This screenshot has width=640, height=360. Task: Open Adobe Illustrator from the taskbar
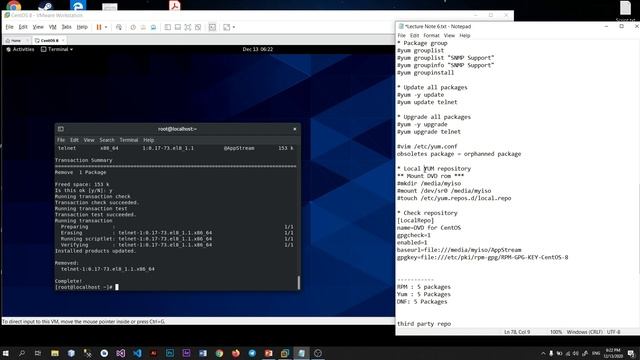[x=153, y=353]
